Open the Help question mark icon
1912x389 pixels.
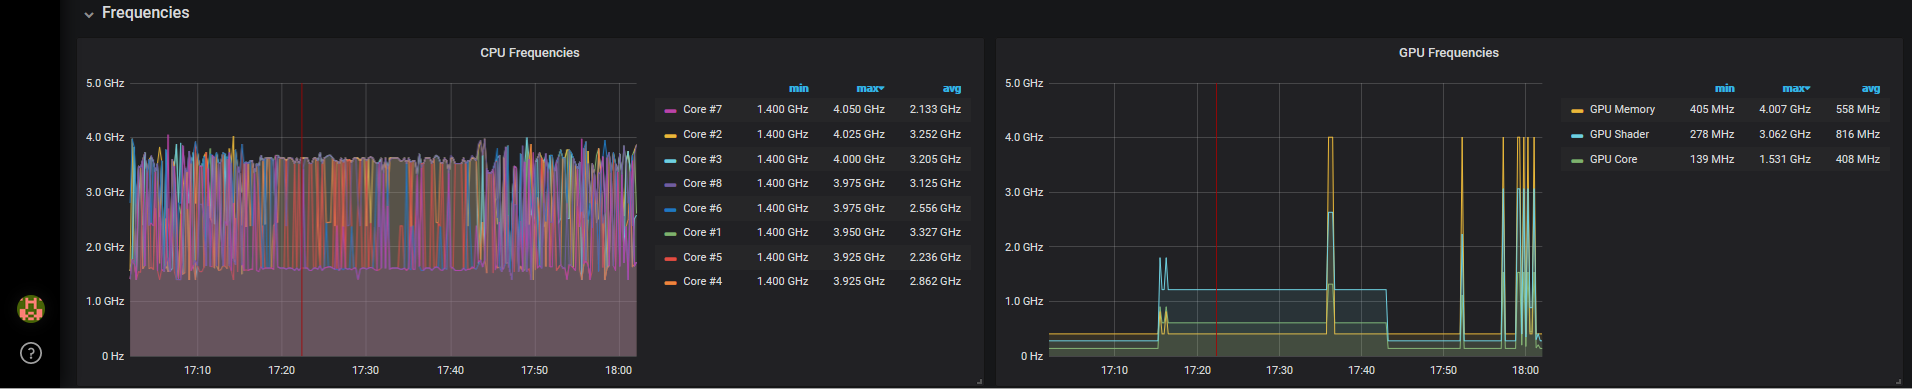(31, 353)
